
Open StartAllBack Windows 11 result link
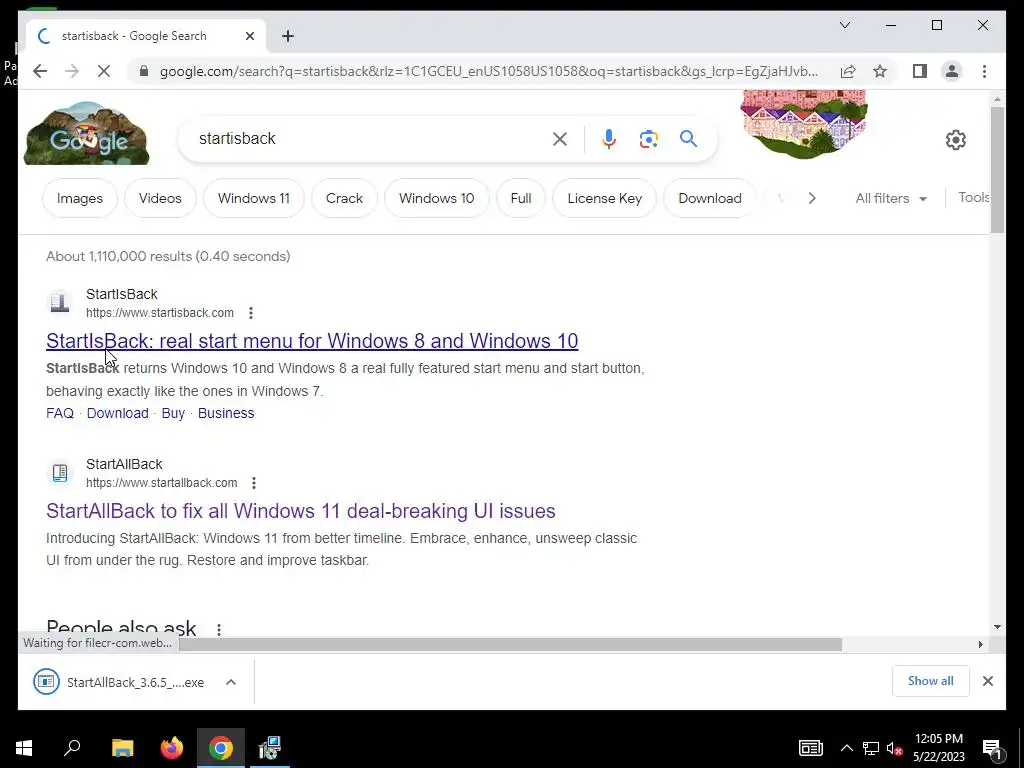point(300,511)
